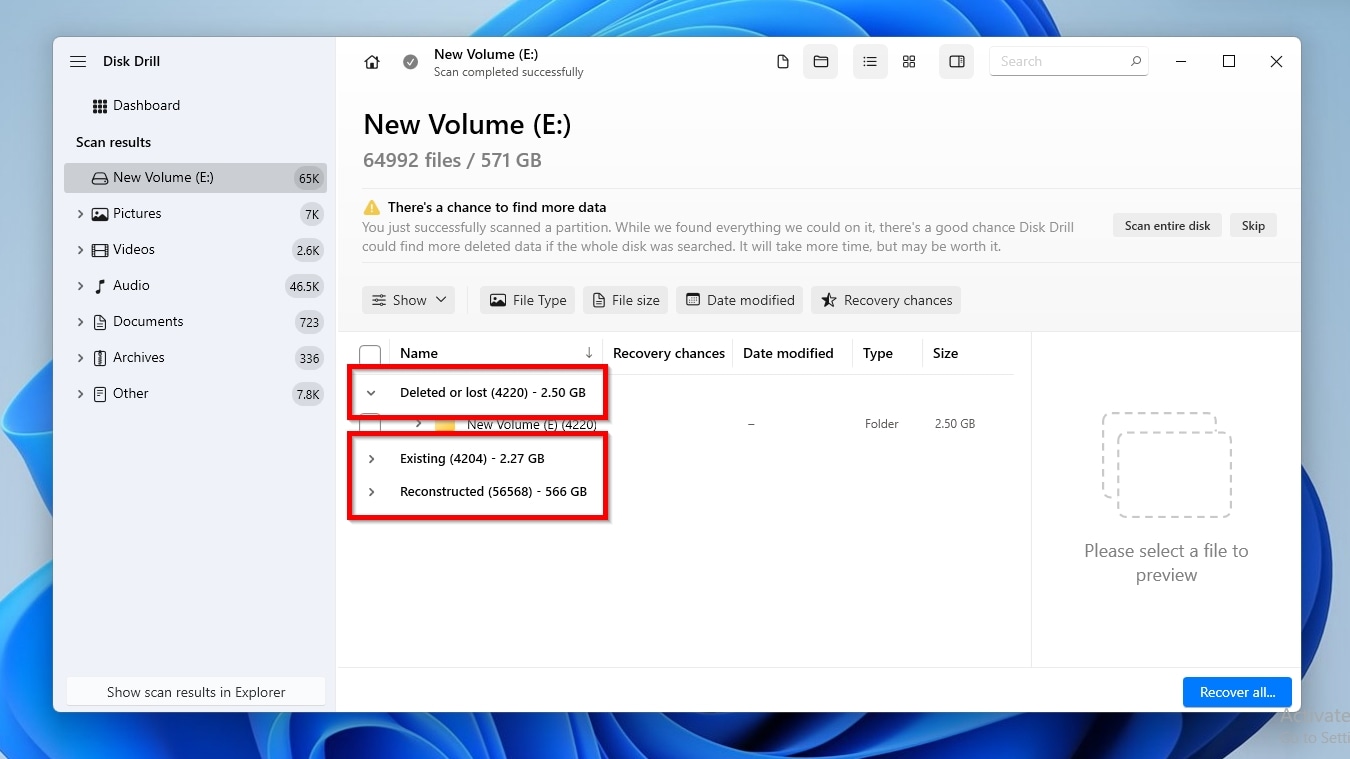This screenshot has width=1350, height=759.
Task: Open the File Type filter
Action: click(x=528, y=300)
